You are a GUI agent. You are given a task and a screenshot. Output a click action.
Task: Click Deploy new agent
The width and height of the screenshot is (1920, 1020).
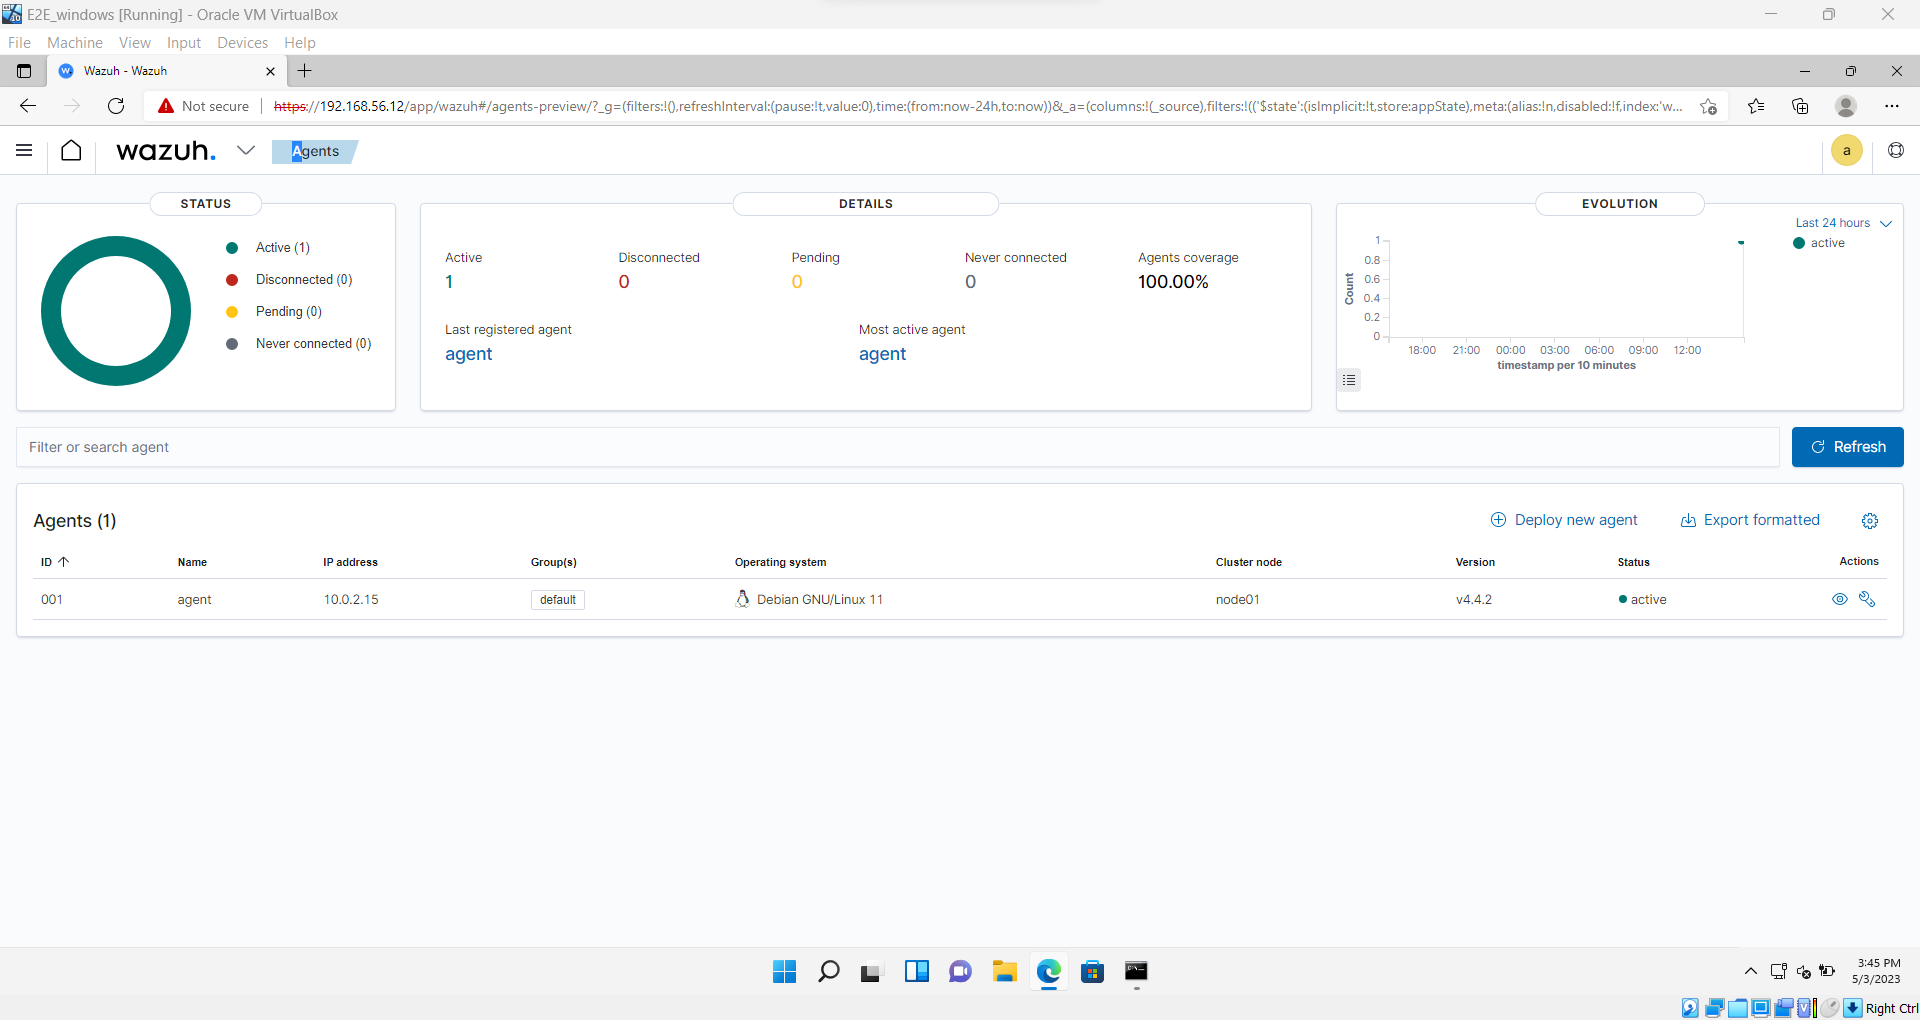[1564, 520]
